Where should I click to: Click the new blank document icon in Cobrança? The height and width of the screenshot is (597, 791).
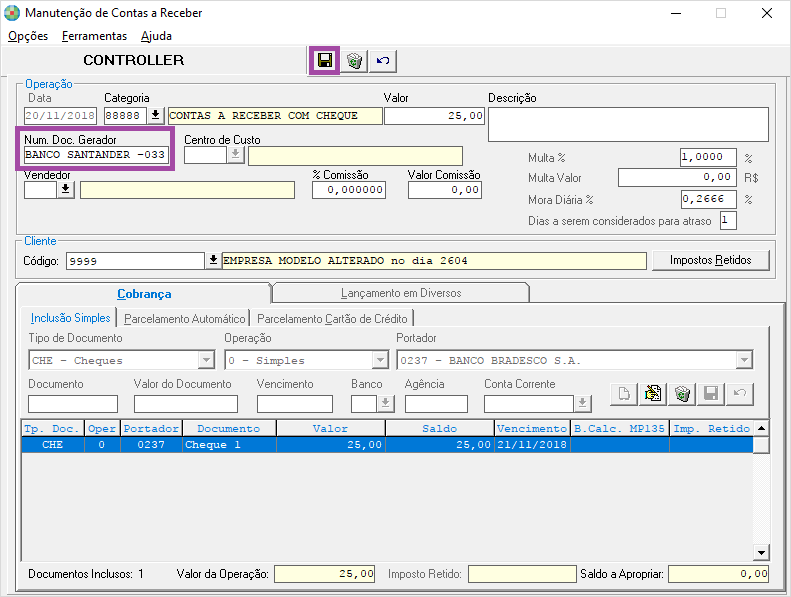624,394
